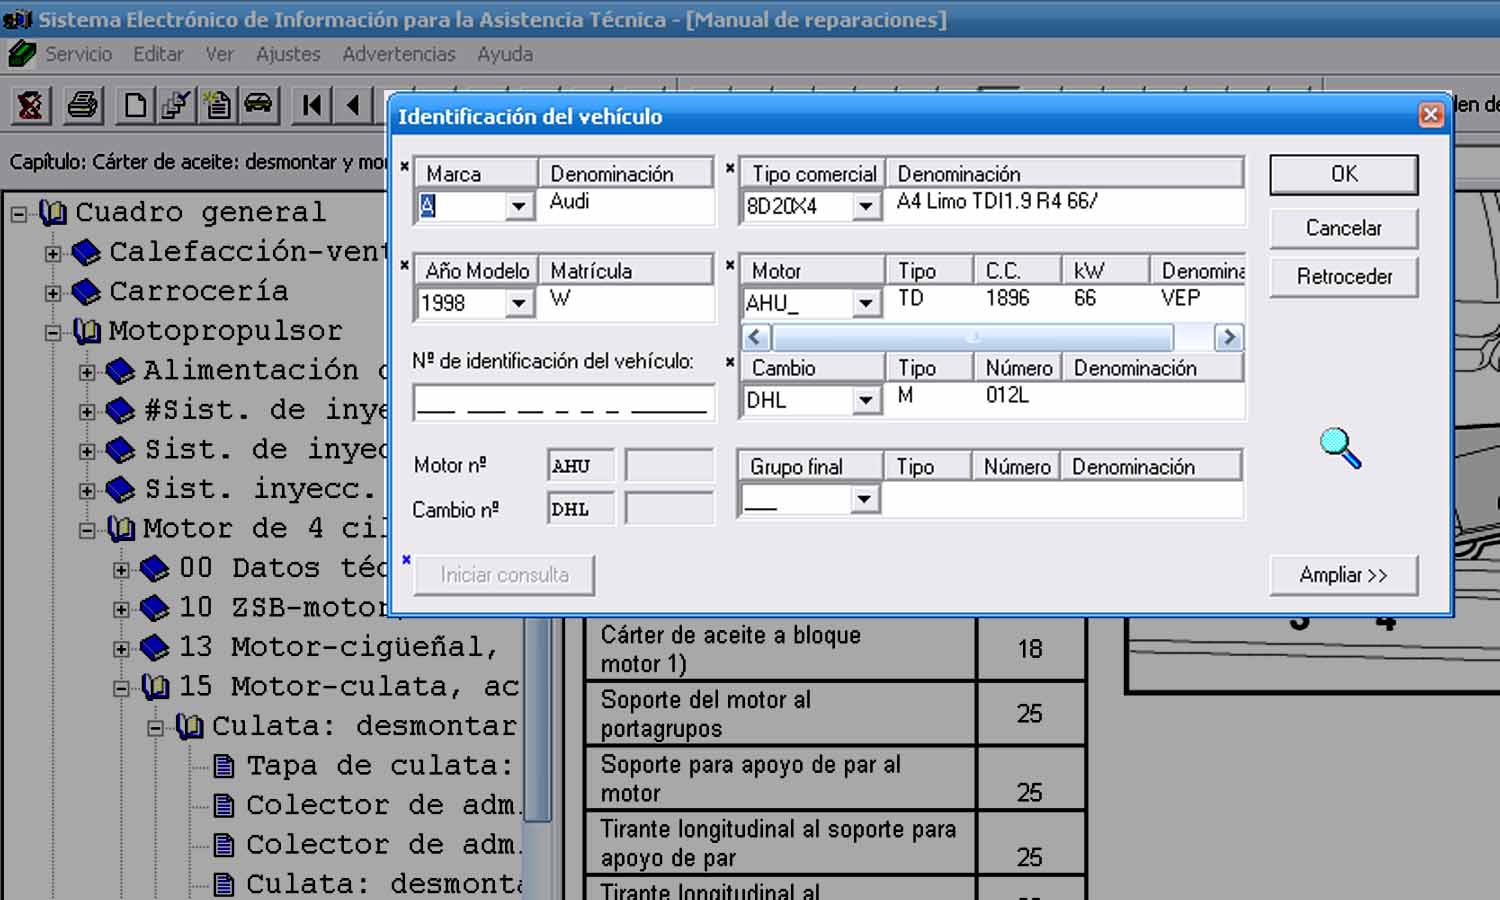Click the page icon of Tapa de culata
The width and height of the screenshot is (1500, 900).
(225, 766)
